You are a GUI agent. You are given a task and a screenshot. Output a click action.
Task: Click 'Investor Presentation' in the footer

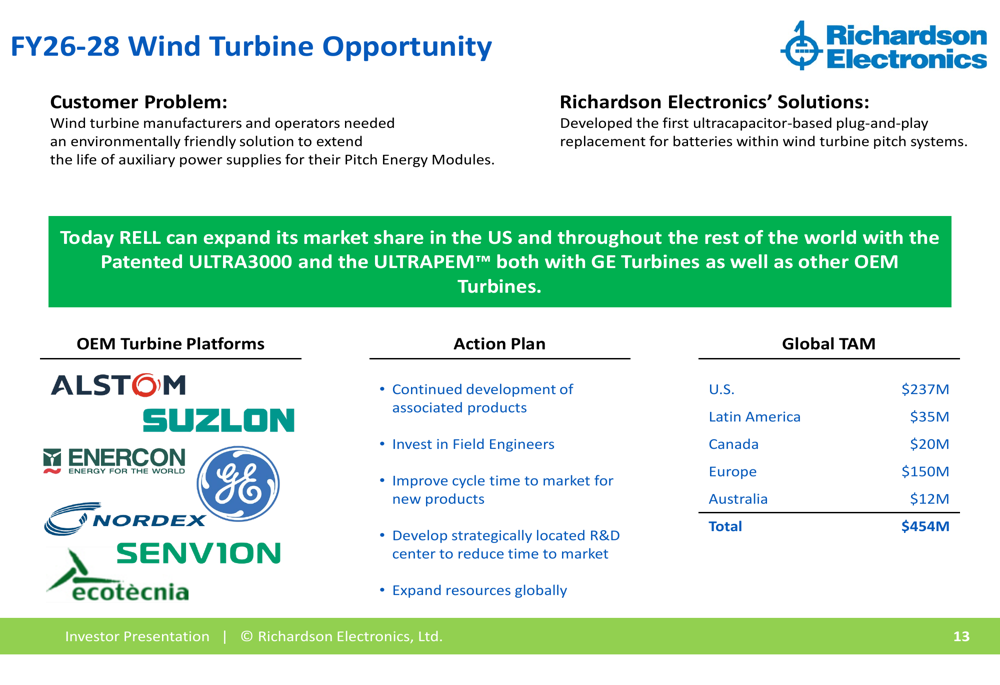click(137, 637)
